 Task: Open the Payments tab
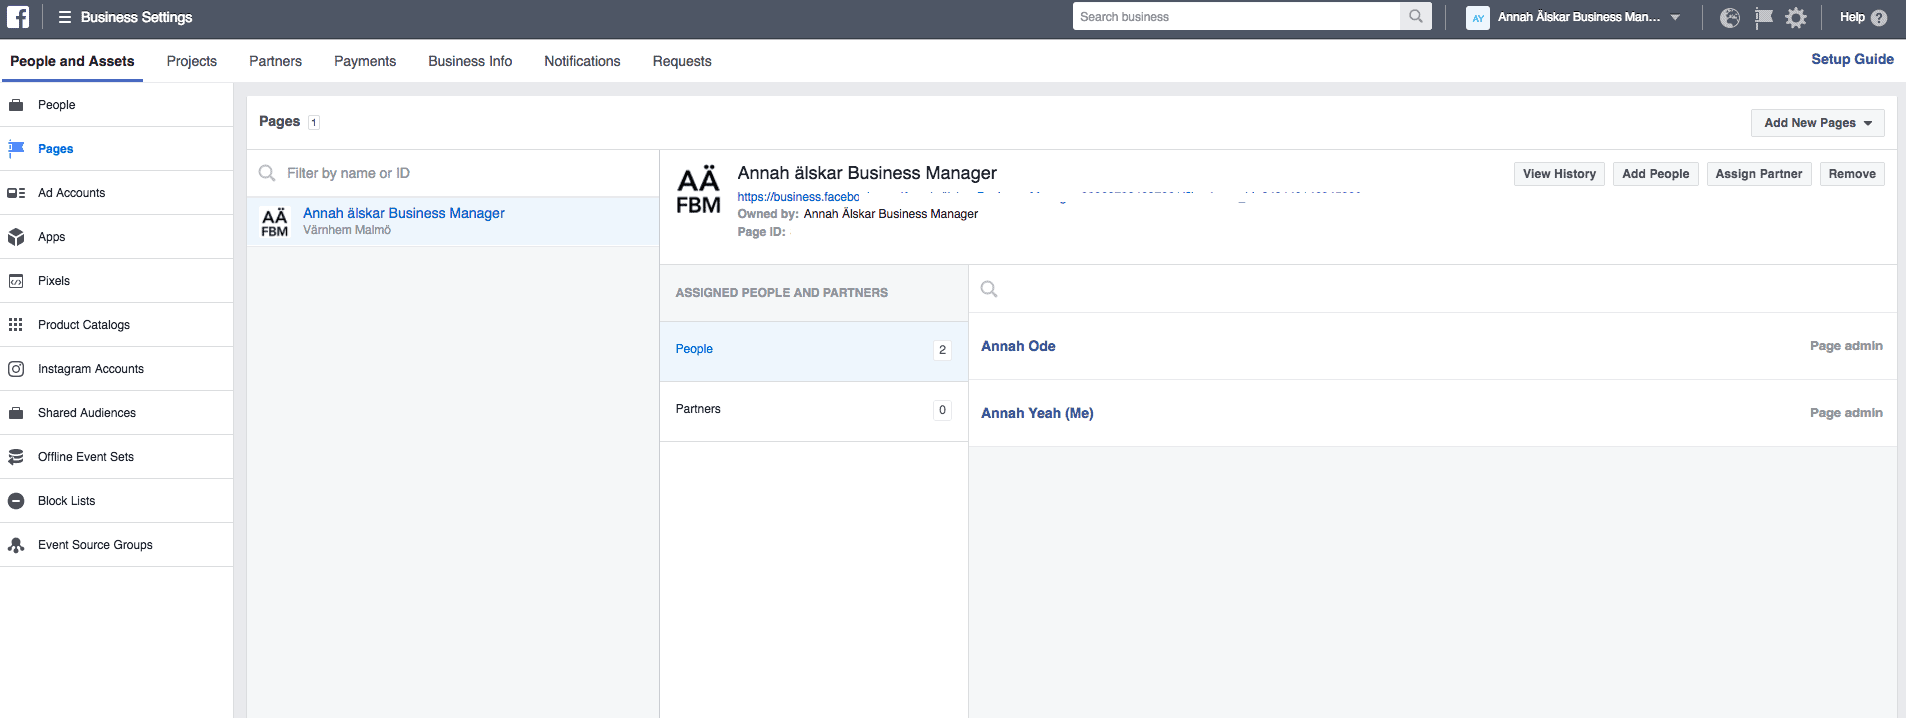pyautogui.click(x=365, y=61)
